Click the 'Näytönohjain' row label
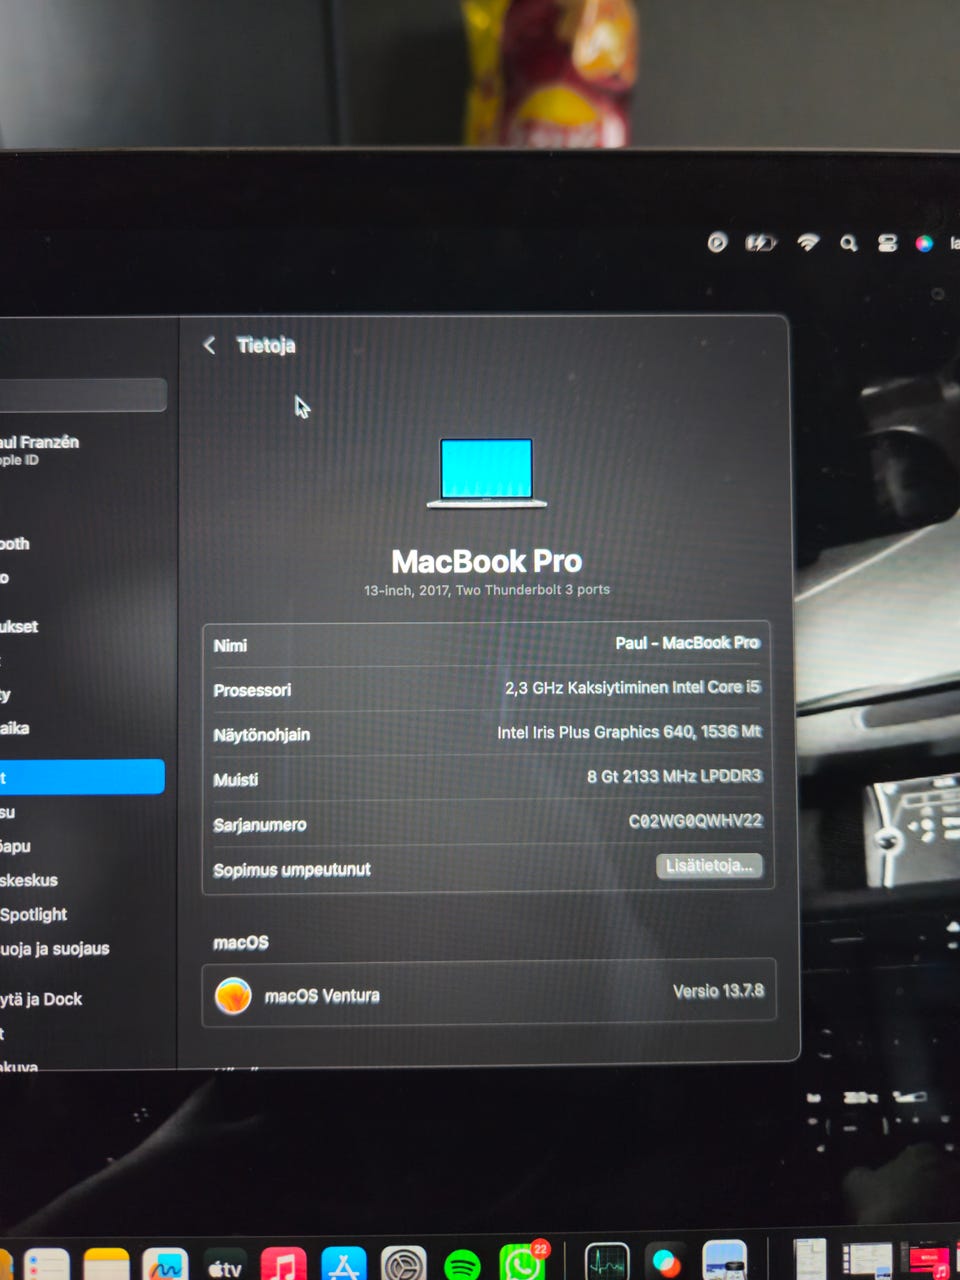 (x=261, y=735)
